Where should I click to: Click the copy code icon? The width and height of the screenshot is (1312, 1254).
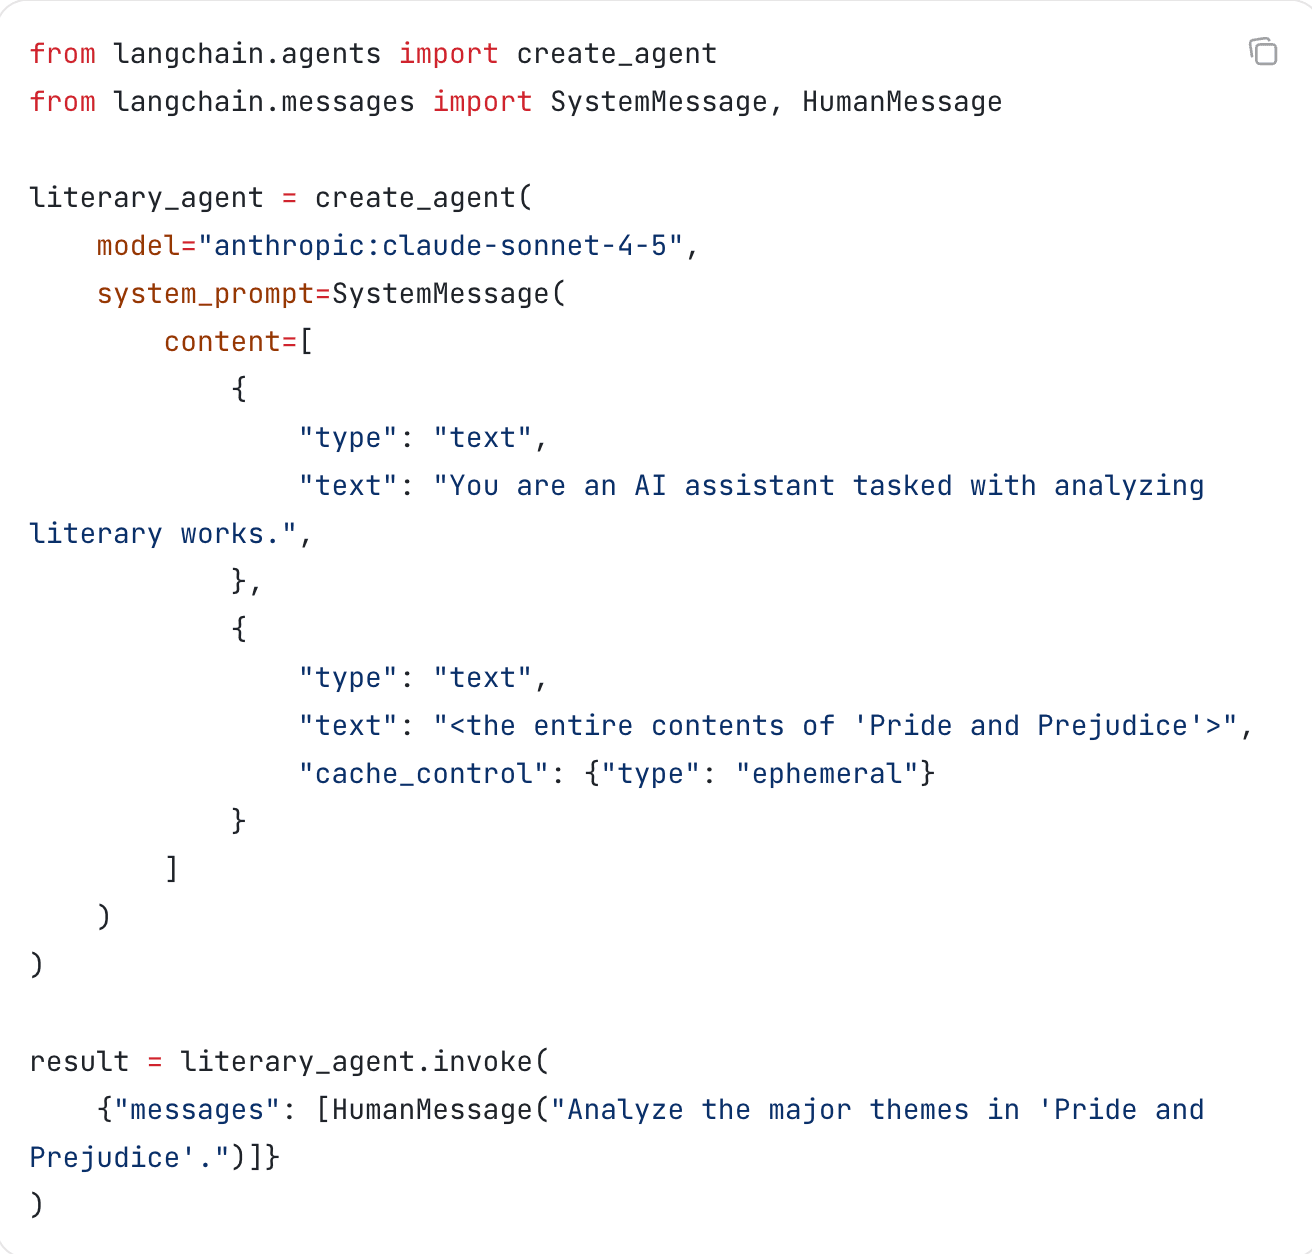[1263, 52]
